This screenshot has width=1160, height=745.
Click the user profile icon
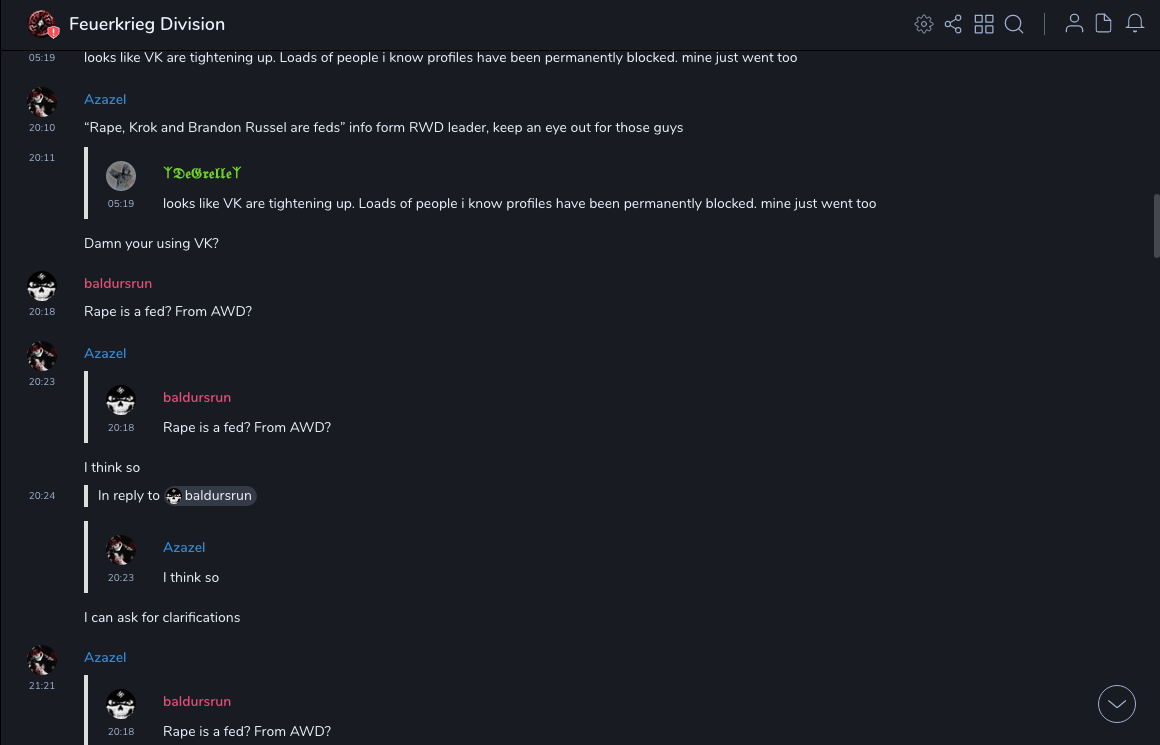pos(1074,24)
